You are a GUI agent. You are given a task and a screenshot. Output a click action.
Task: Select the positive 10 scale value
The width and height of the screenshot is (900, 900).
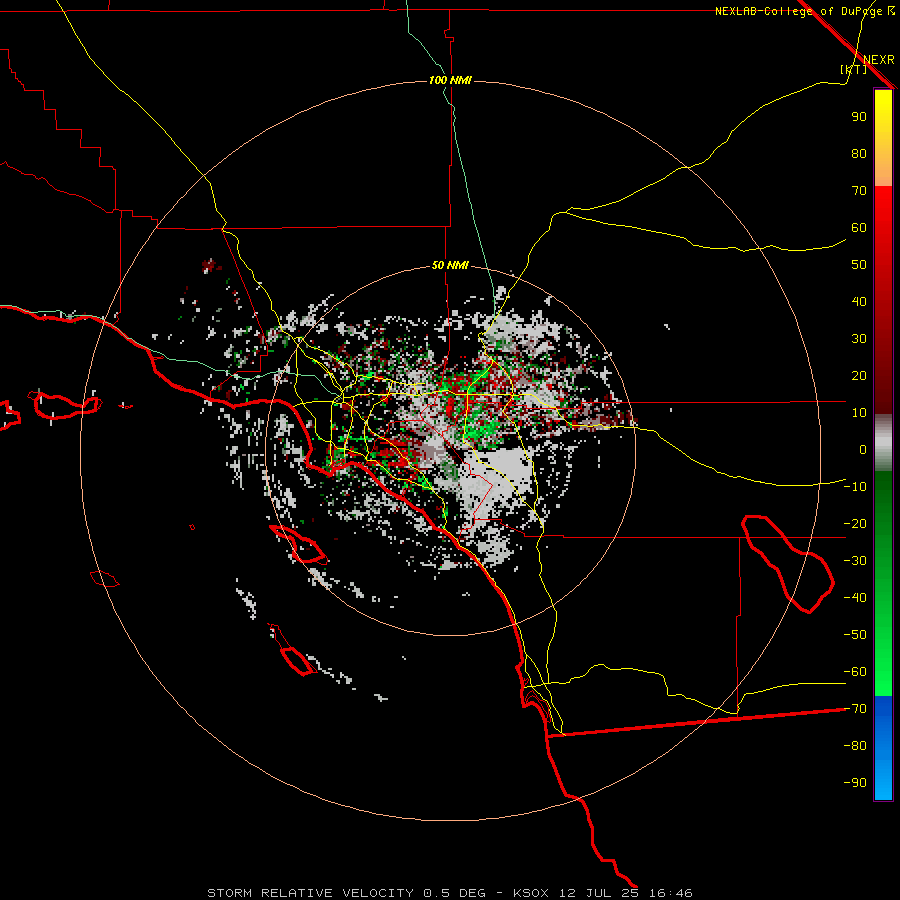coord(859,413)
